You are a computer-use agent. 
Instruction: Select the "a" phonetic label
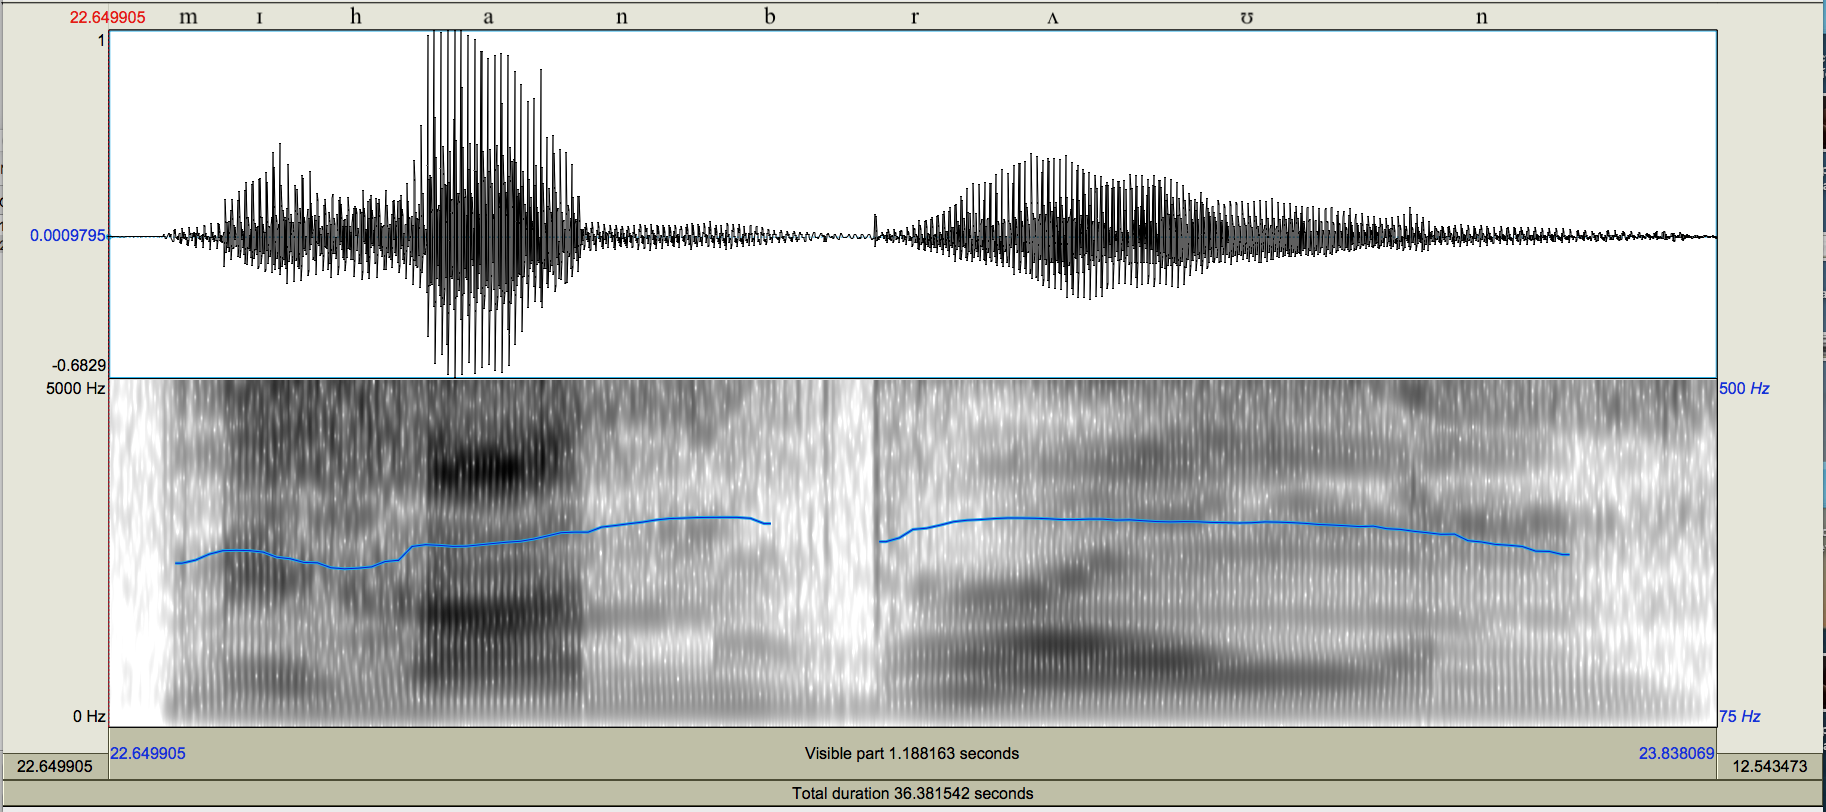pos(488,17)
